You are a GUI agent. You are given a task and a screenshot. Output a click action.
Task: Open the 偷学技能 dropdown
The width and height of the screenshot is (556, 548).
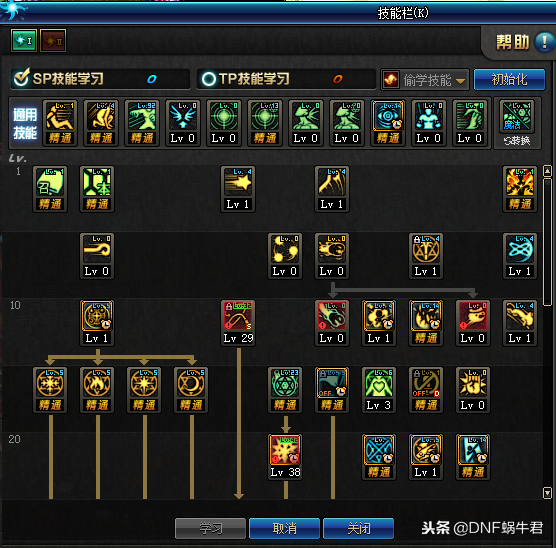coord(425,80)
